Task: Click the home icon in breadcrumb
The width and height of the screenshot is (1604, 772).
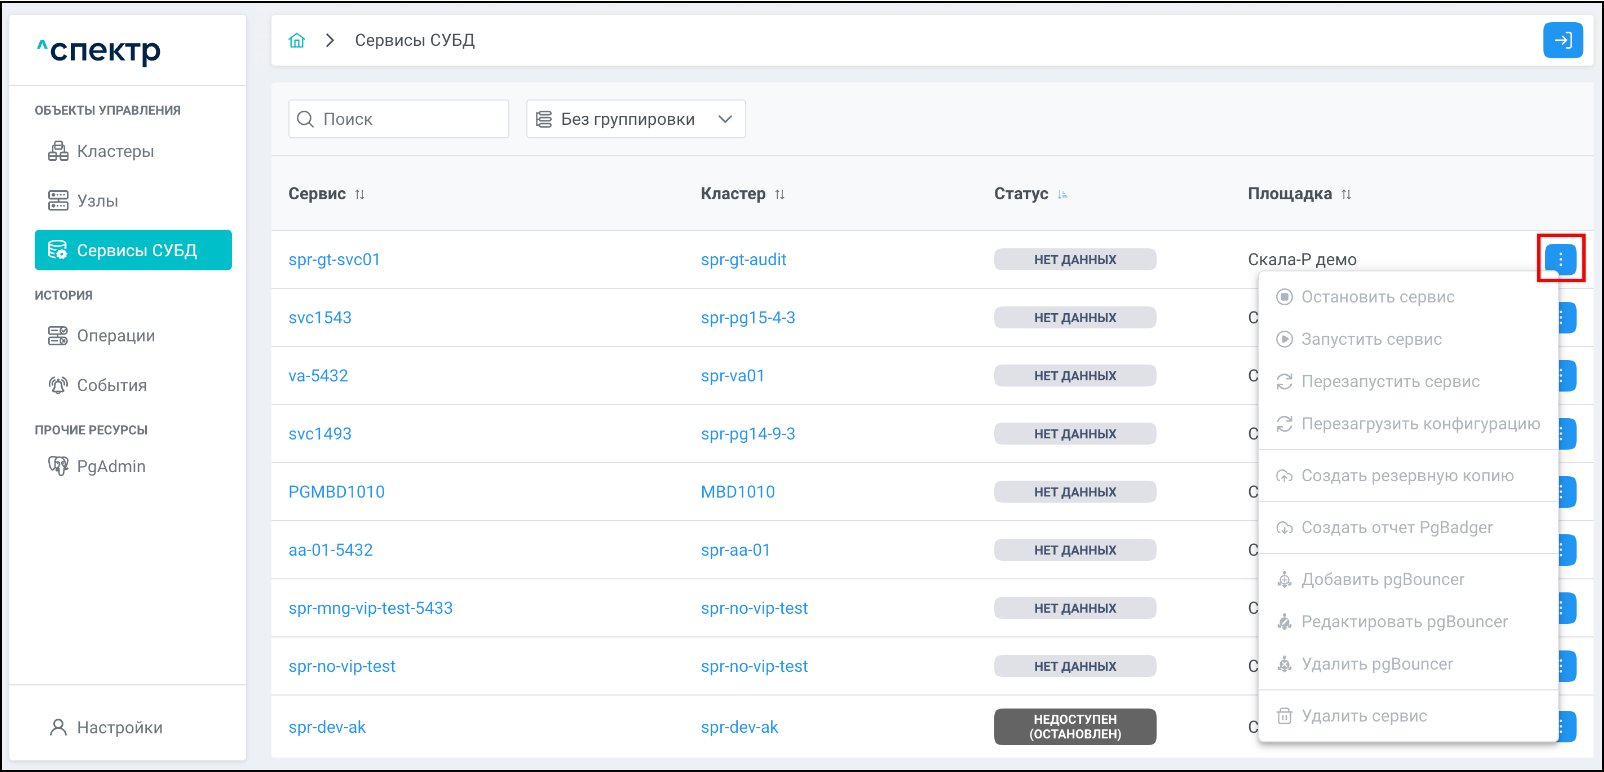Action: pyautogui.click(x=297, y=41)
